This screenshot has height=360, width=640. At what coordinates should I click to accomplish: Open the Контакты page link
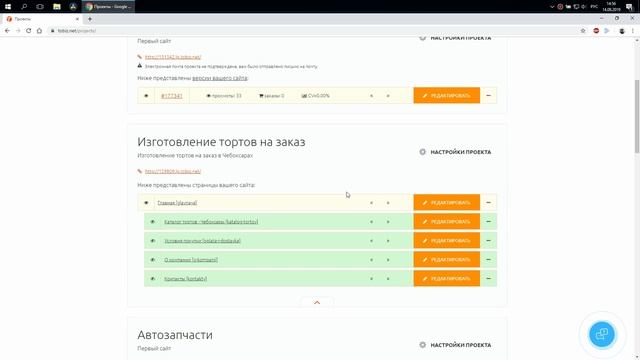(185, 279)
